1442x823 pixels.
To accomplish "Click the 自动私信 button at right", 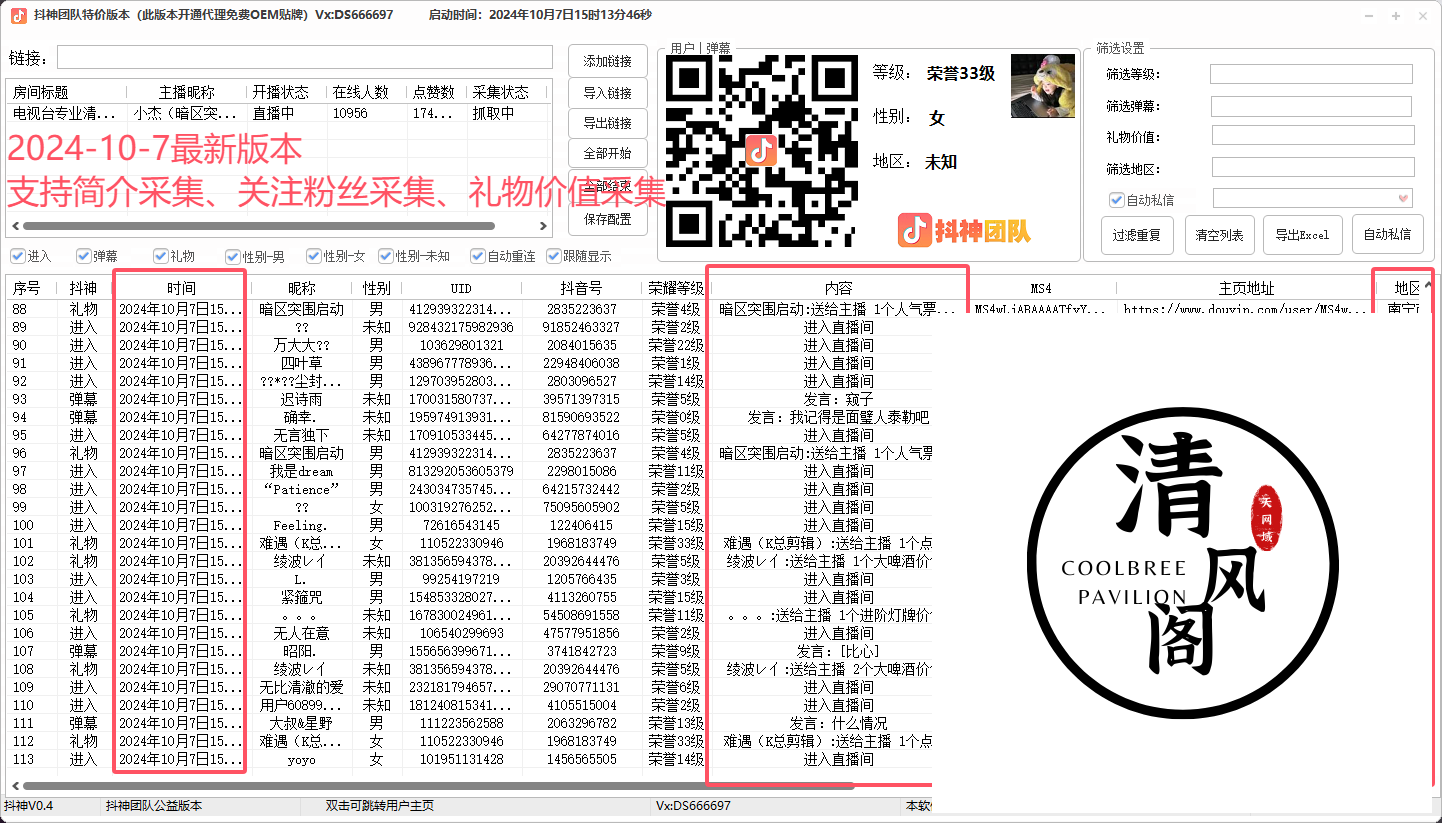I will click(1387, 235).
